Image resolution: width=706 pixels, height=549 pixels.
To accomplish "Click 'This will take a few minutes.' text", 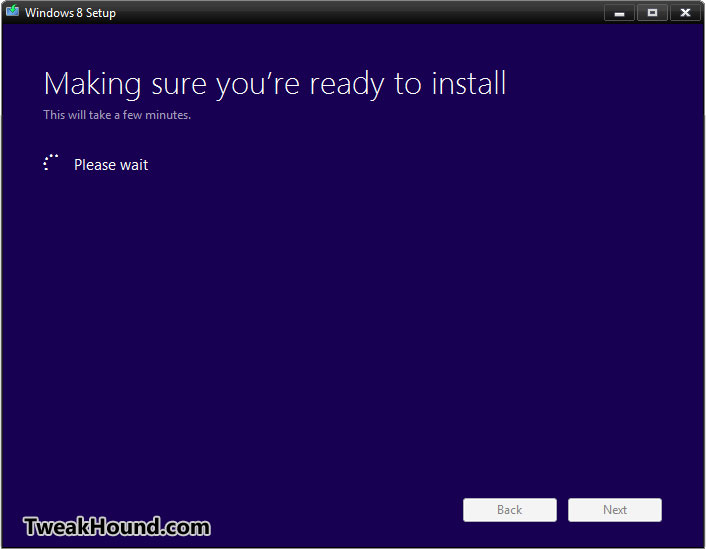I will pos(117,115).
